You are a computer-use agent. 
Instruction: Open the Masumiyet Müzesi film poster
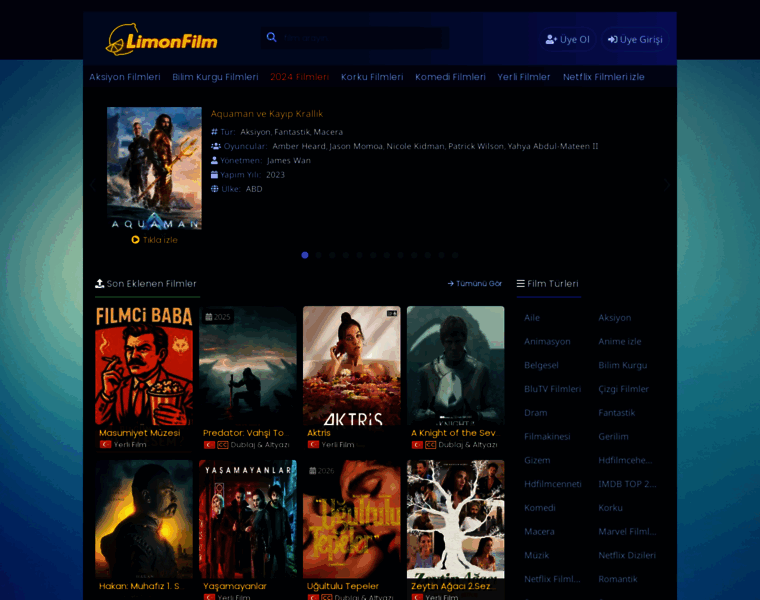144,366
